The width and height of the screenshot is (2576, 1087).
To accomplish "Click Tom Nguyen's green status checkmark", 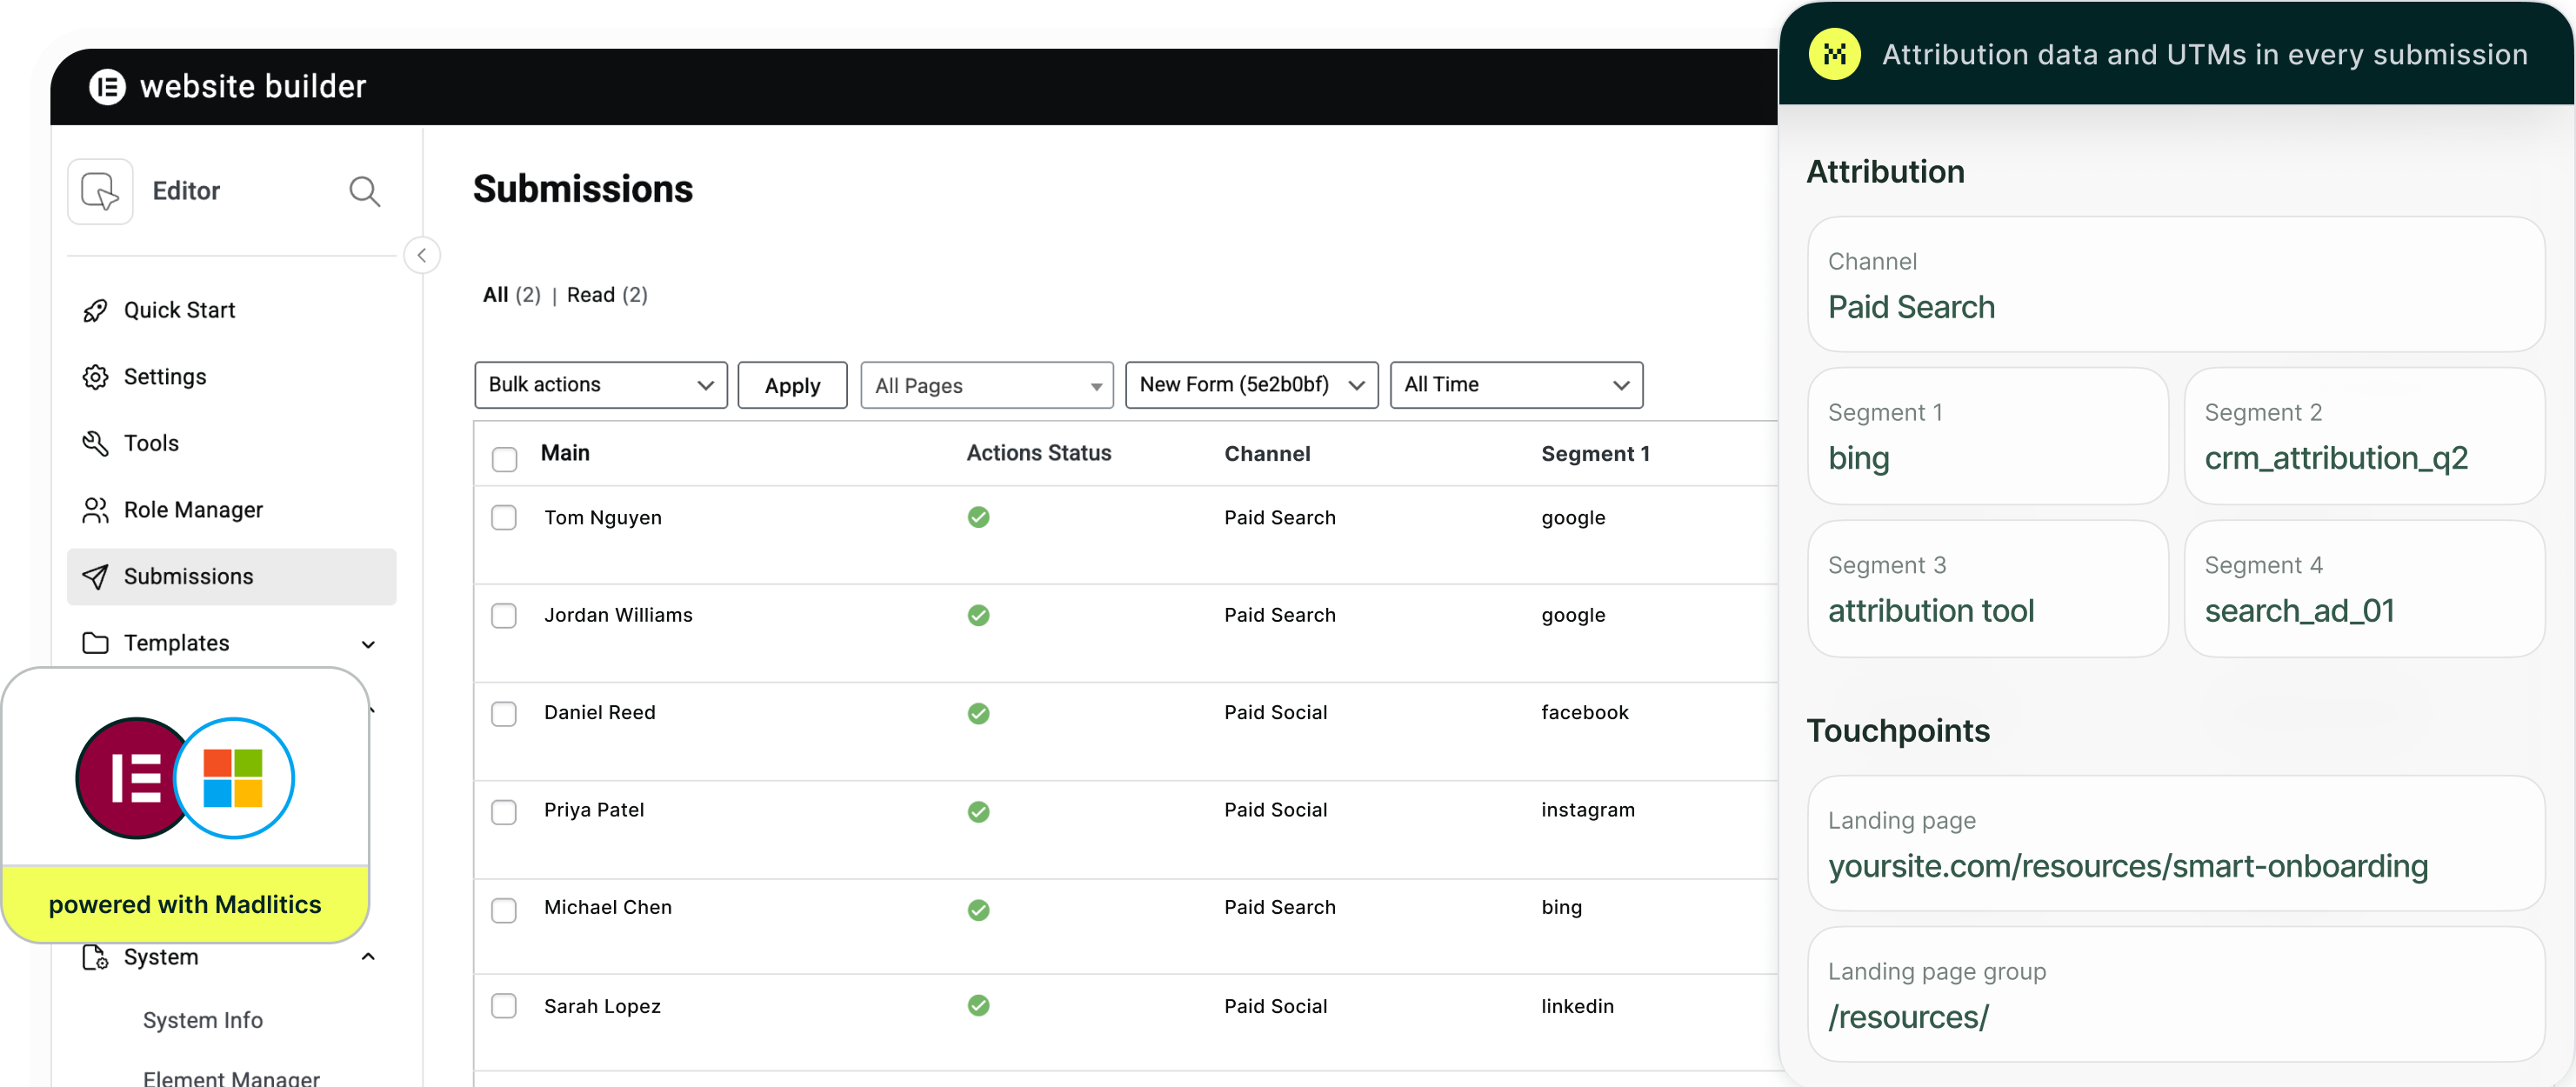I will pos(979,517).
